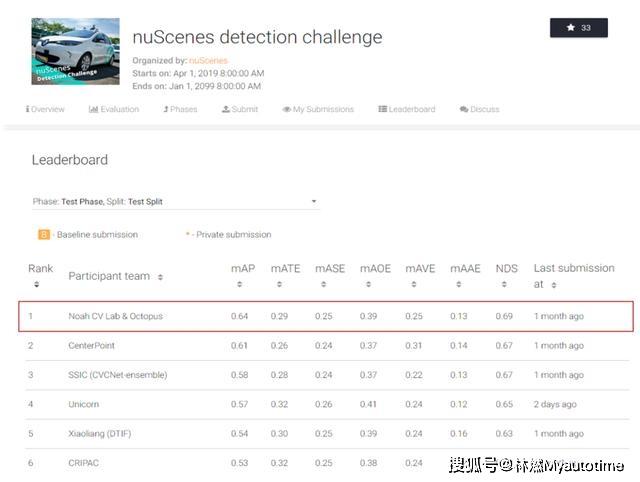
Task: Open the Evaluation tab
Action: click(114, 109)
